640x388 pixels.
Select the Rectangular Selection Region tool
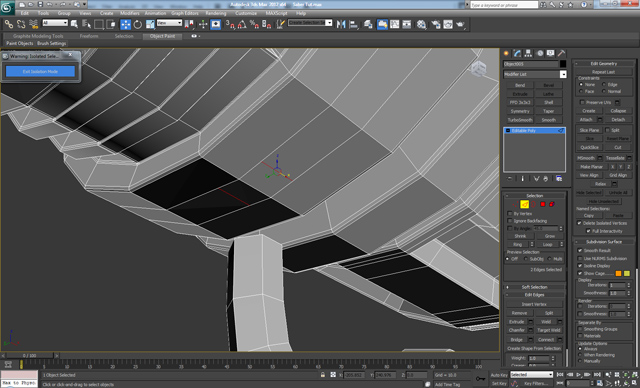[99, 24]
